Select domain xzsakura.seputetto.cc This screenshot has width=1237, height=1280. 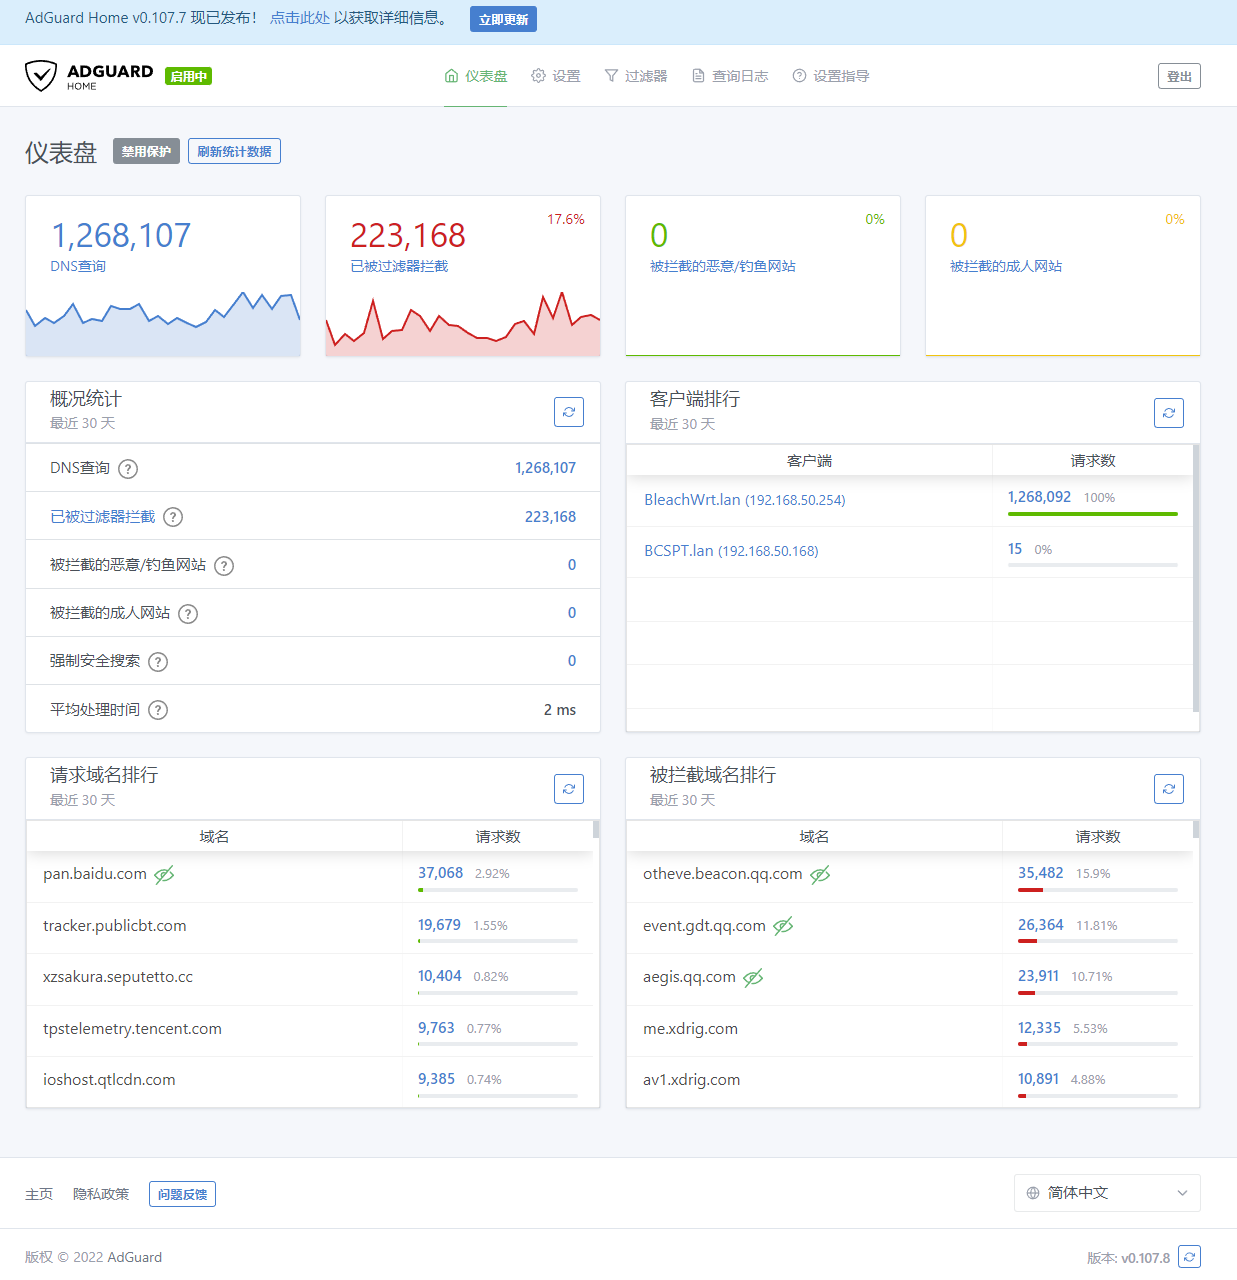coord(118,977)
